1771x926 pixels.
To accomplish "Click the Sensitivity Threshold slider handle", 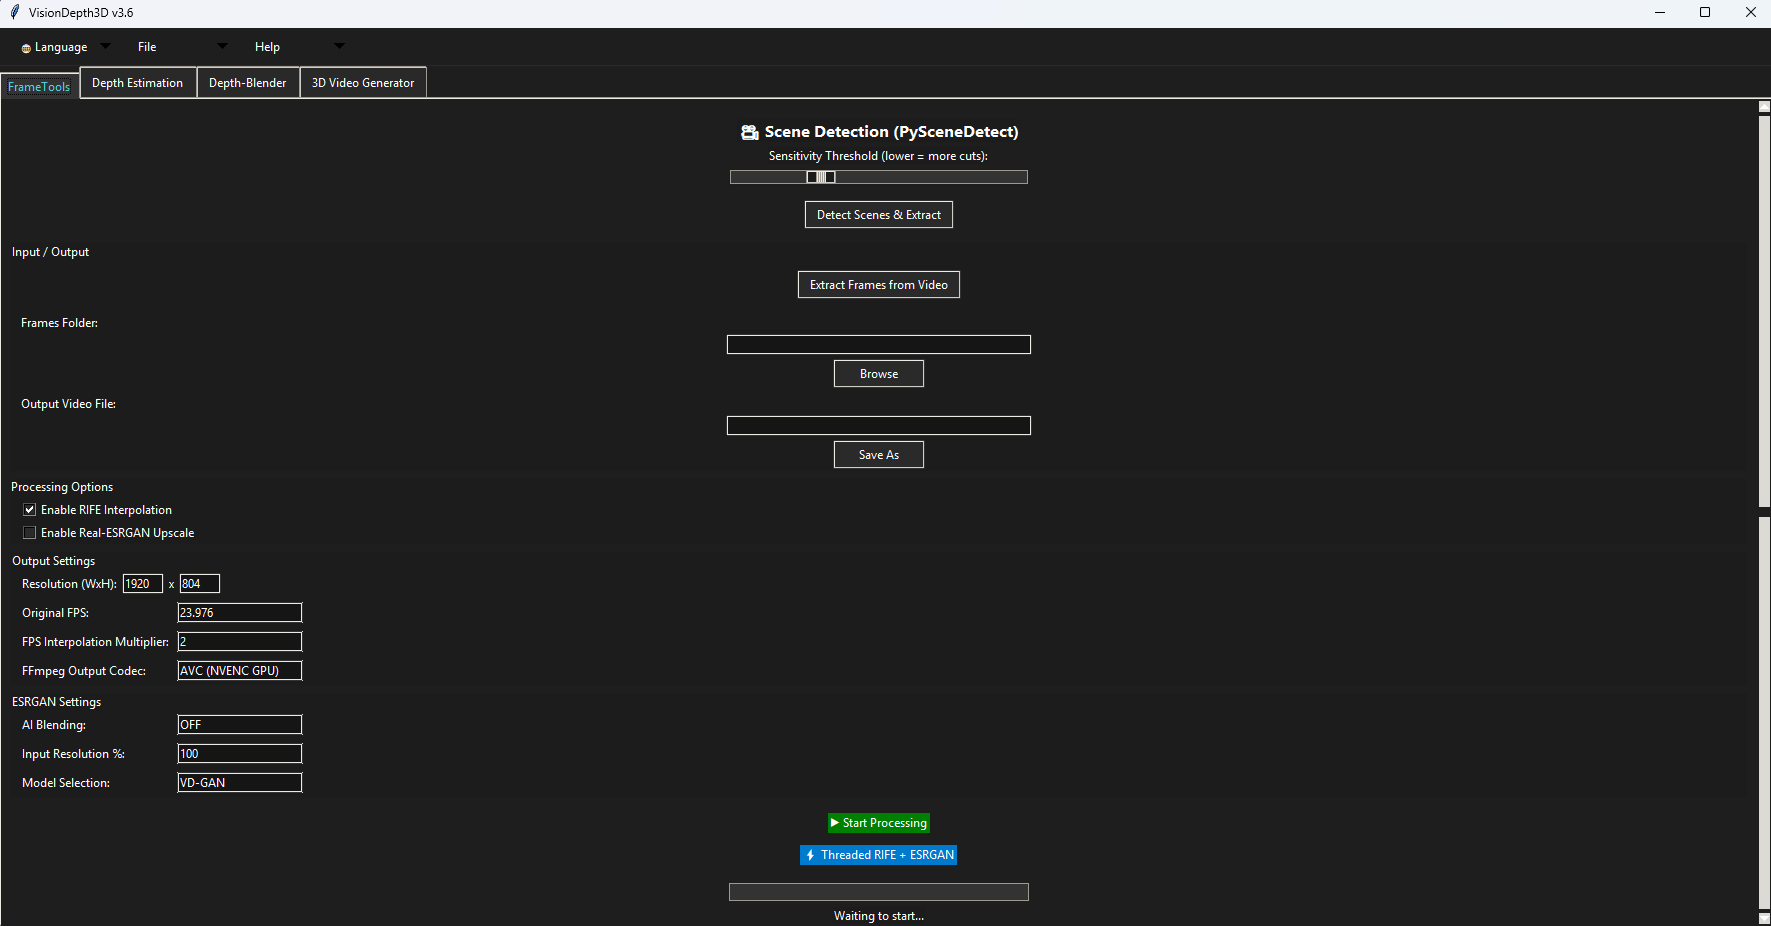I will point(821,177).
